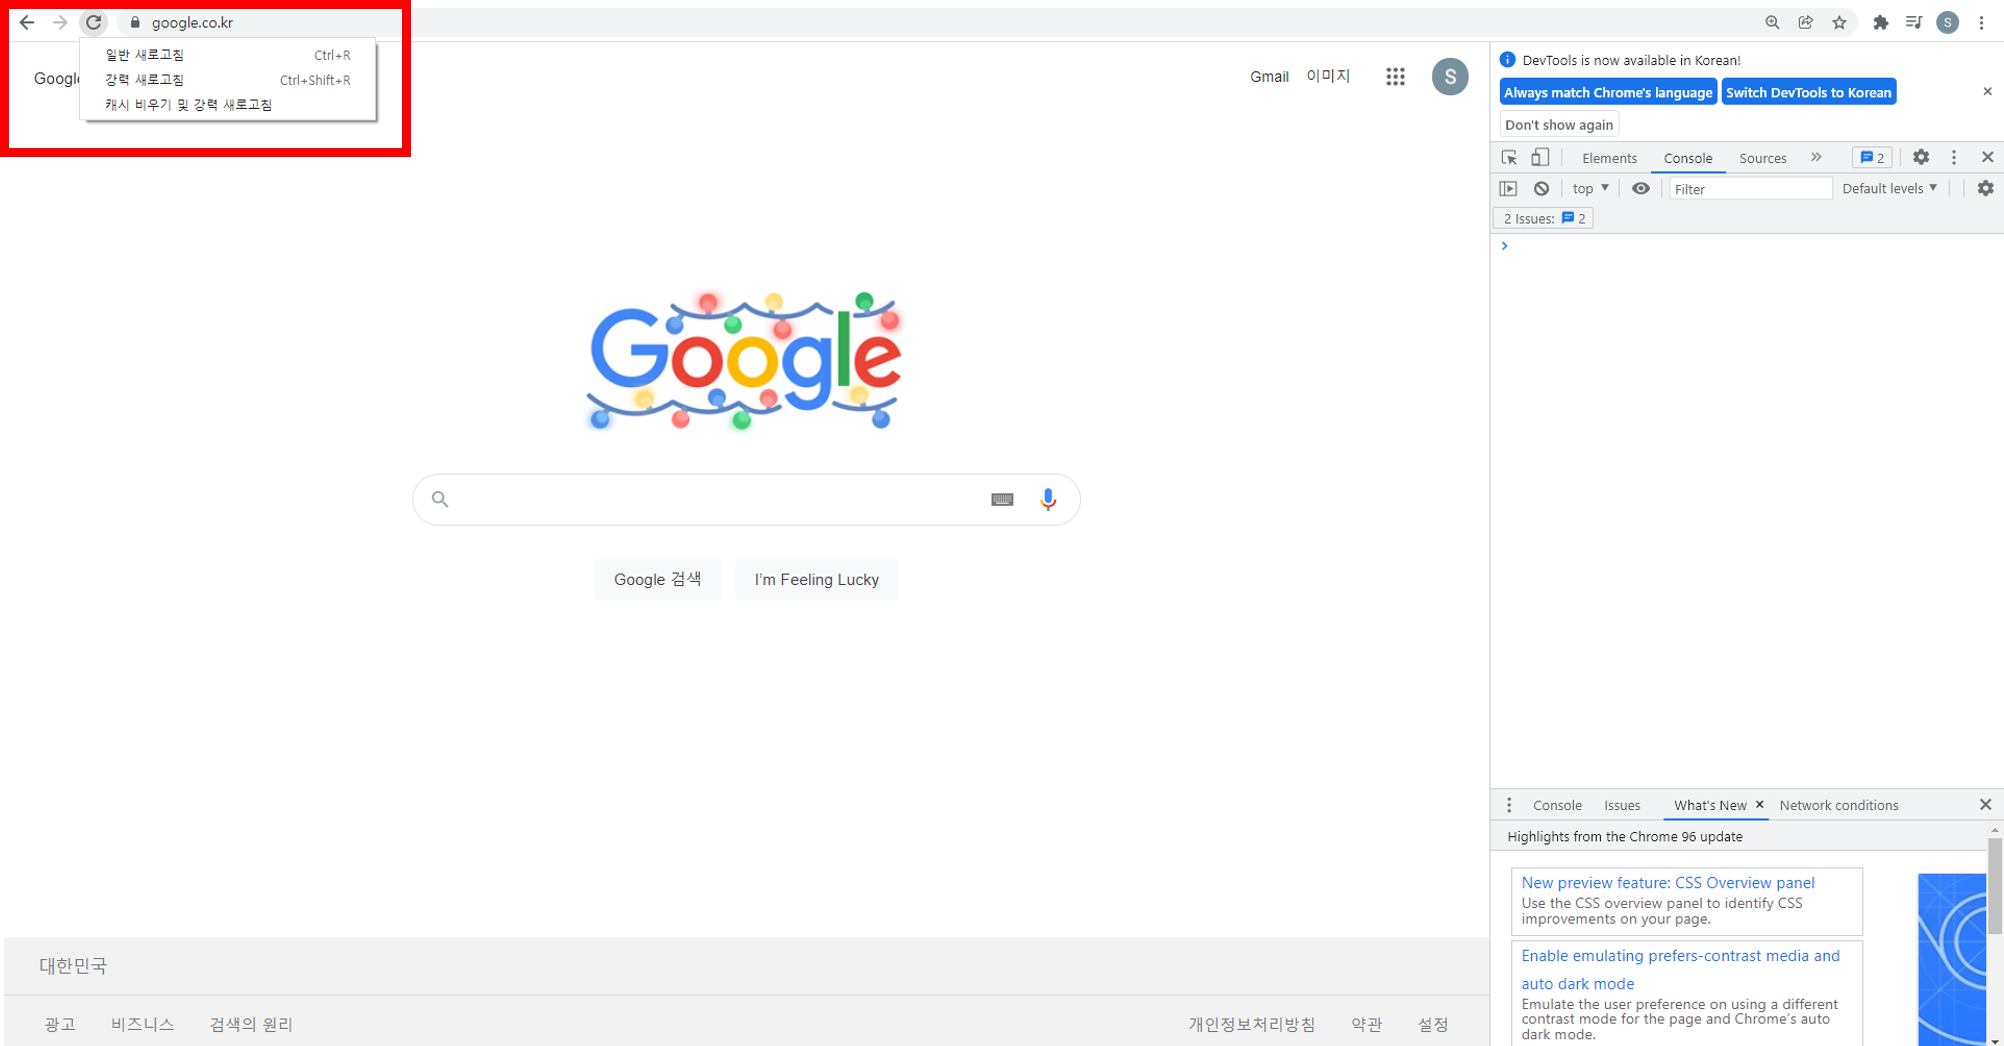This screenshot has width=2004, height=1046.
Task: Click 광고 footer link
Action: pos(60,1024)
